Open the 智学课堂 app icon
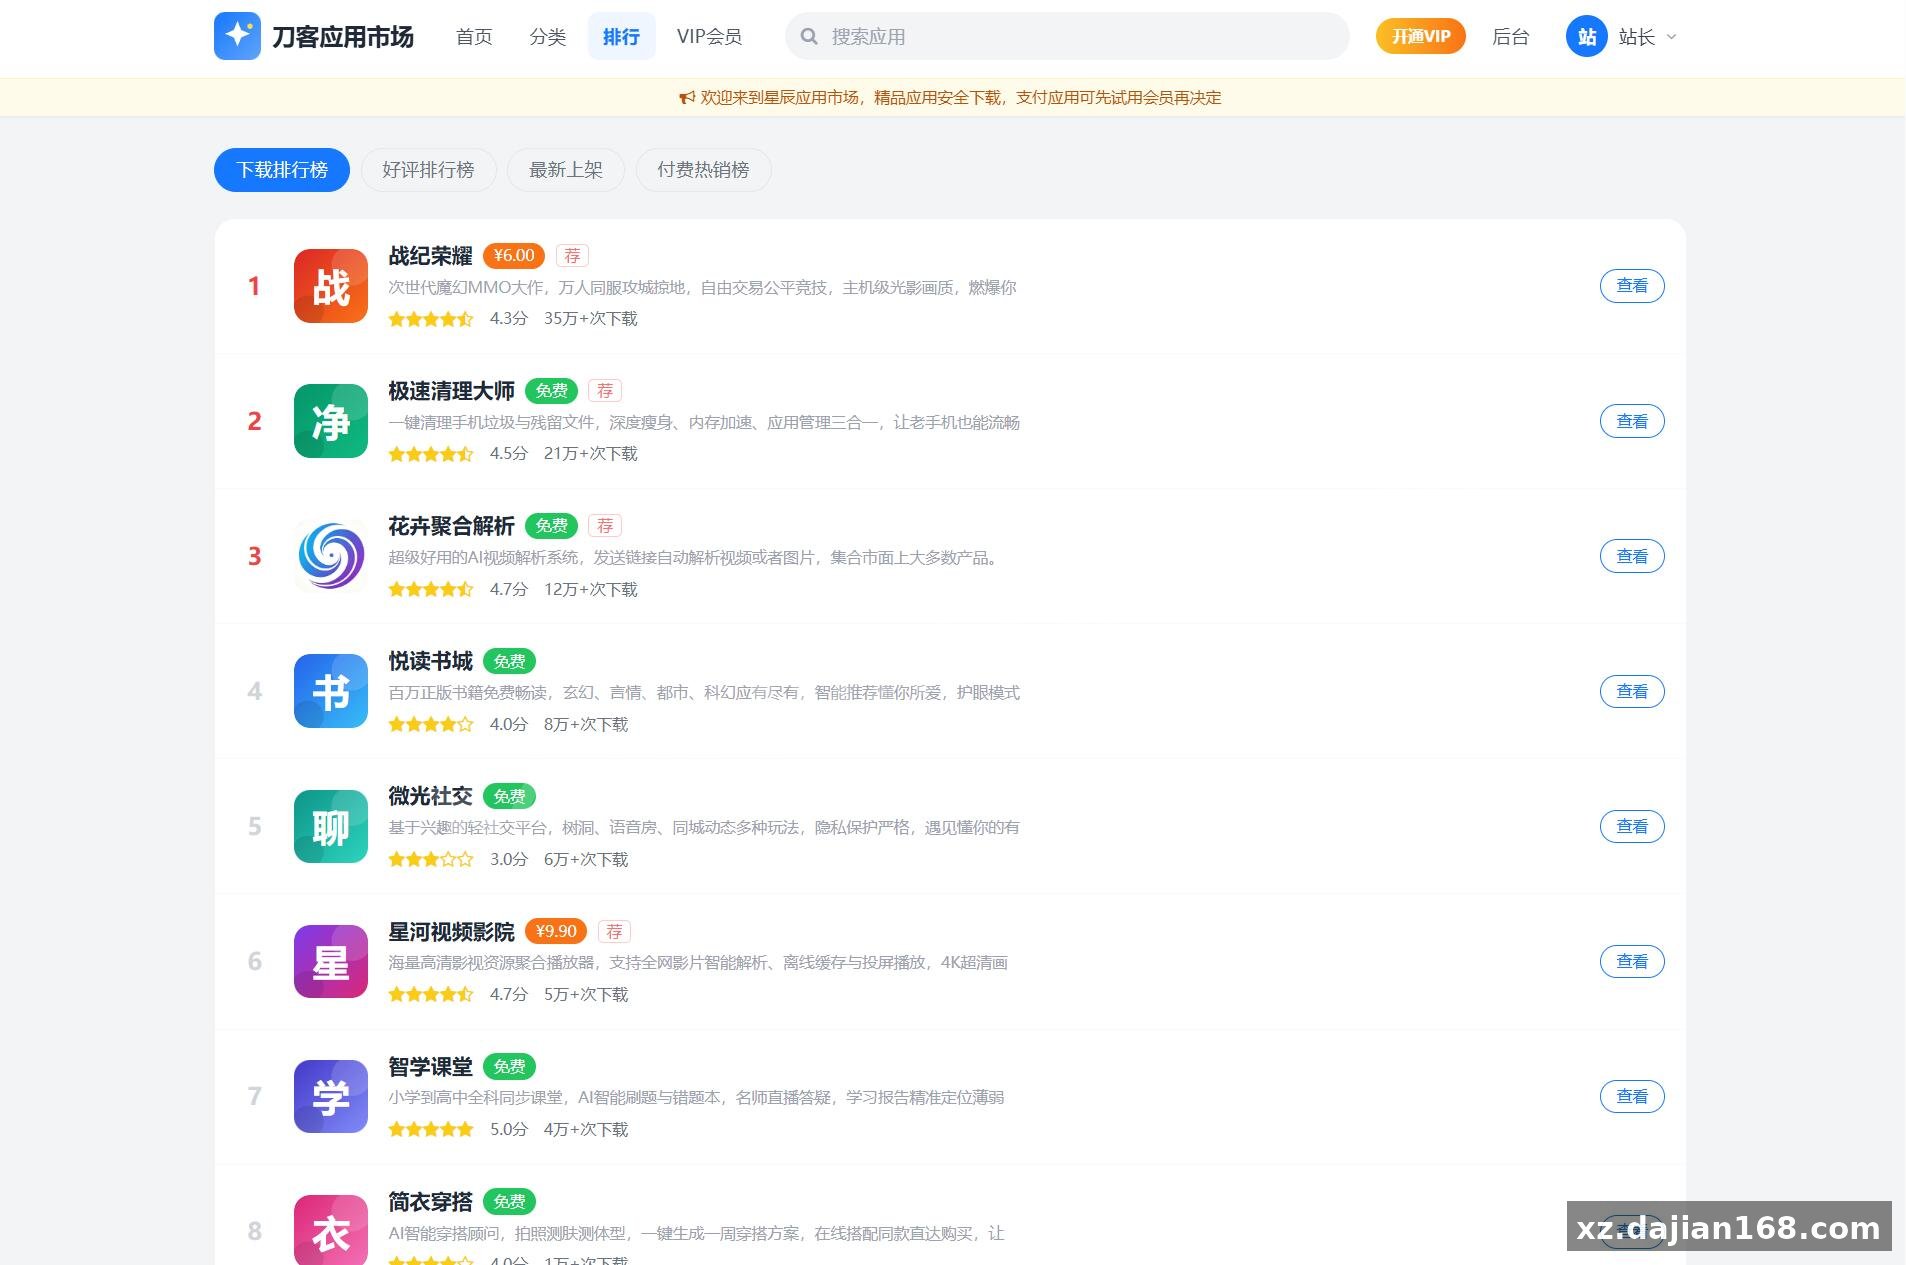Viewport: 1906px width, 1265px height. point(331,1096)
